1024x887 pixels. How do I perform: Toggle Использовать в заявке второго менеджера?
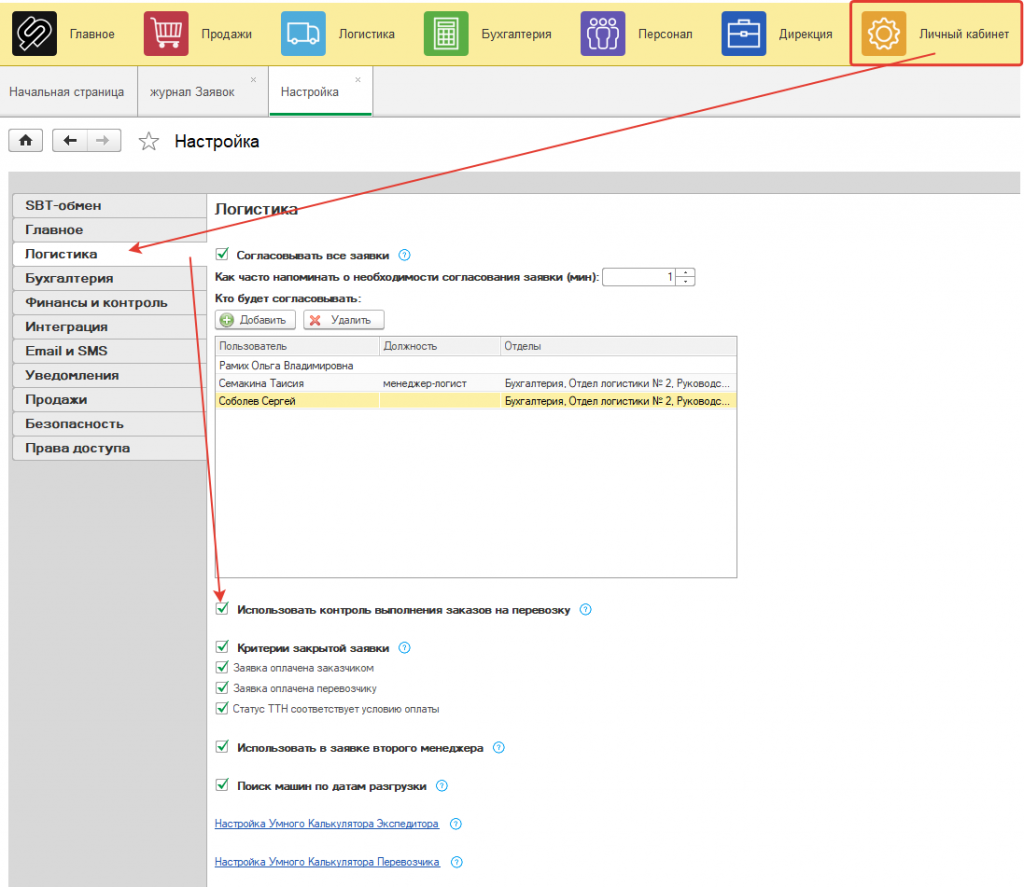coord(222,747)
